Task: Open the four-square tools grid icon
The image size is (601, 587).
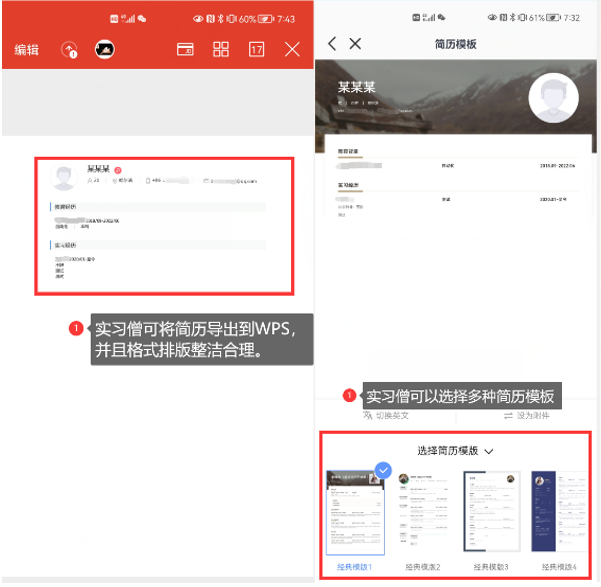Action: pyautogui.click(x=221, y=49)
